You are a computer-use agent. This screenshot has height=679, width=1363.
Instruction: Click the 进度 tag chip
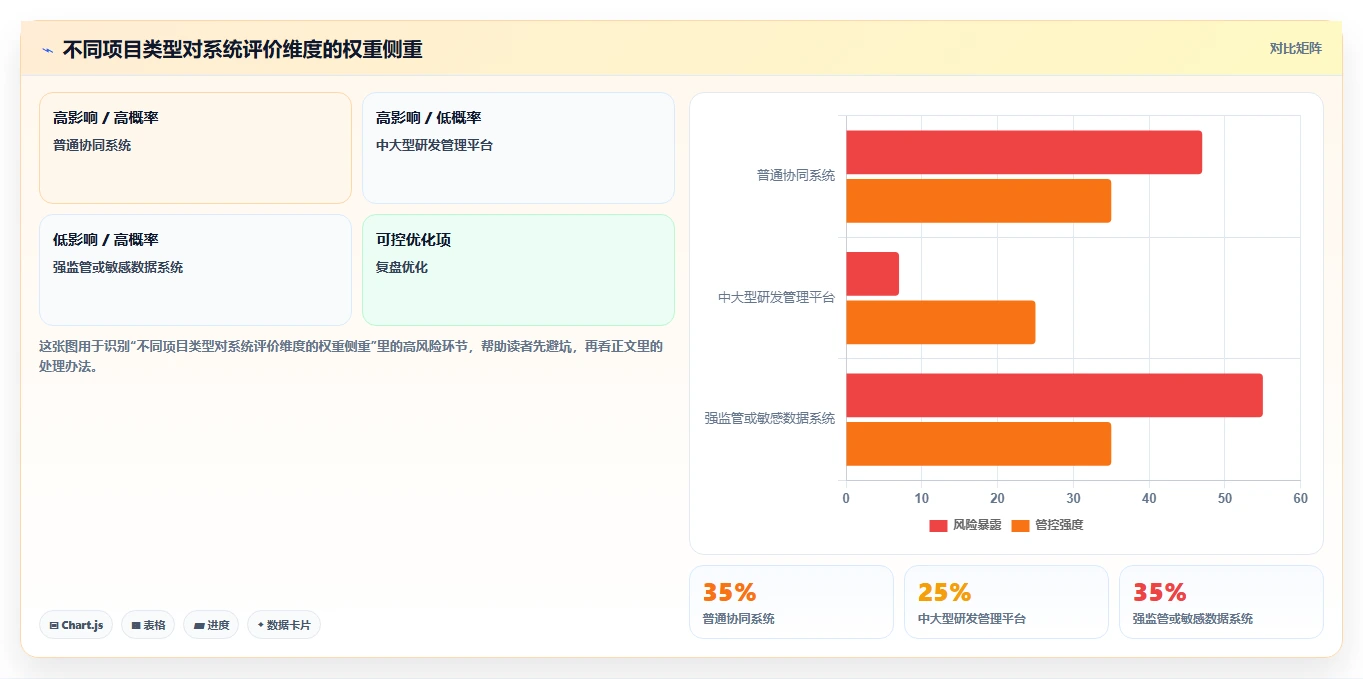(211, 625)
